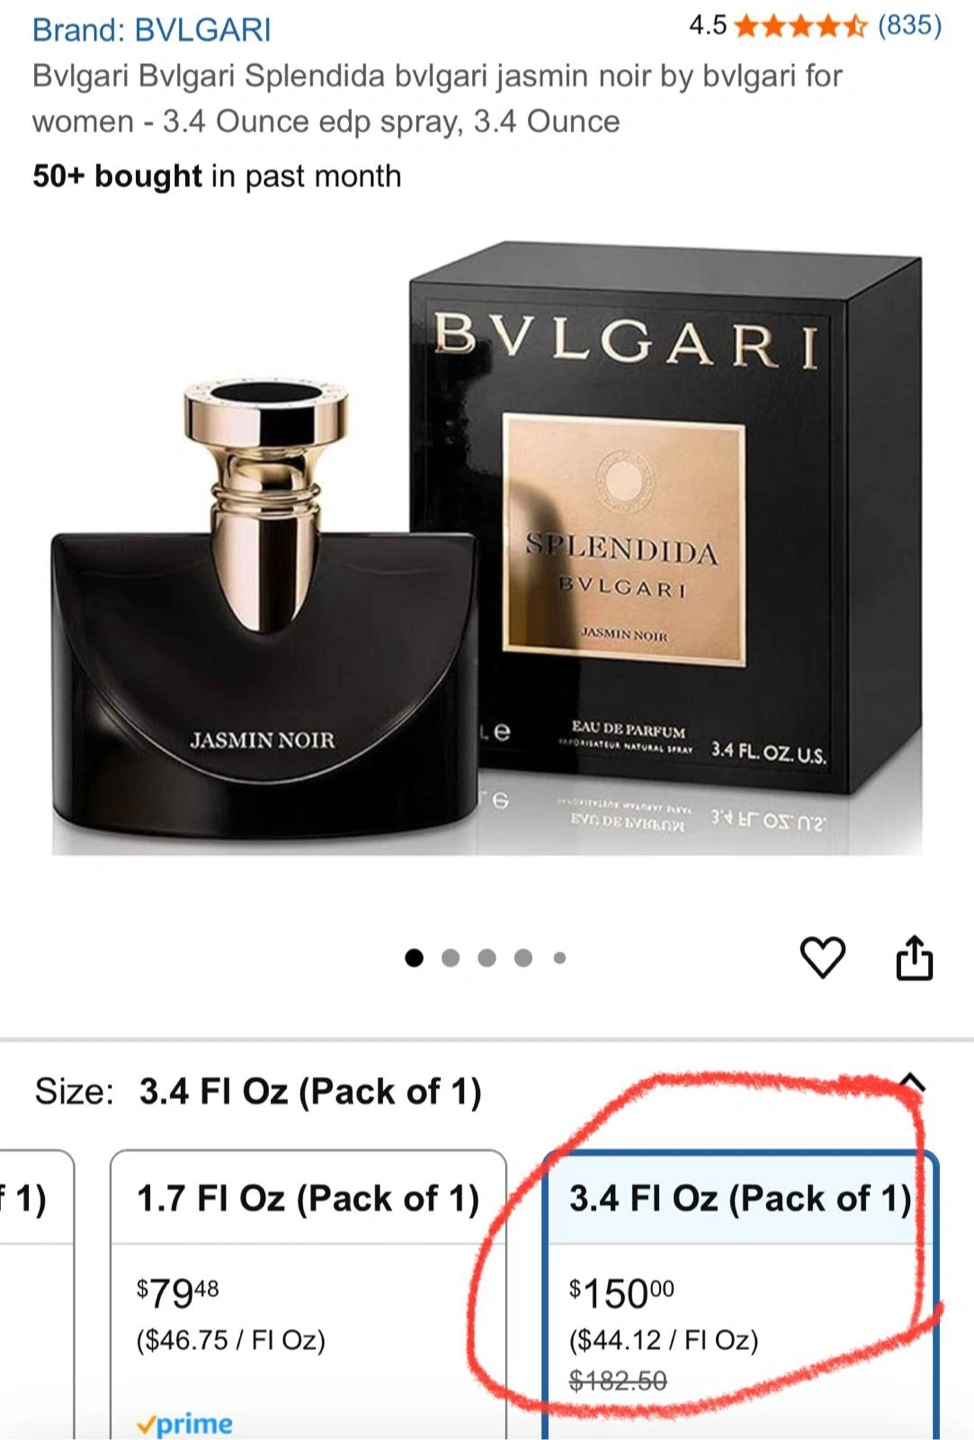
Task: Tap the orange star rating icons
Action: [x=801, y=26]
